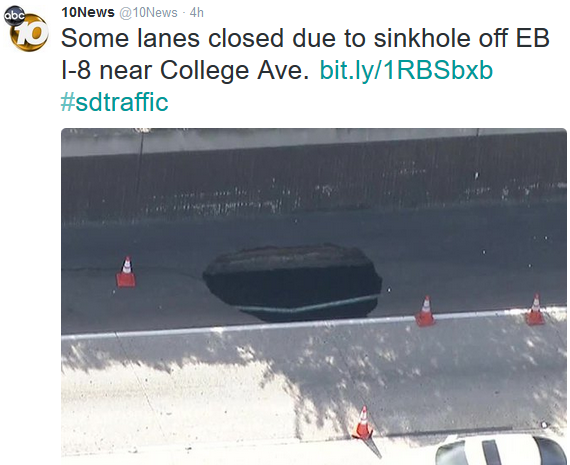Click the leftmost orange cone in the photo
The height and width of the screenshot is (465, 570).
[126, 272]
